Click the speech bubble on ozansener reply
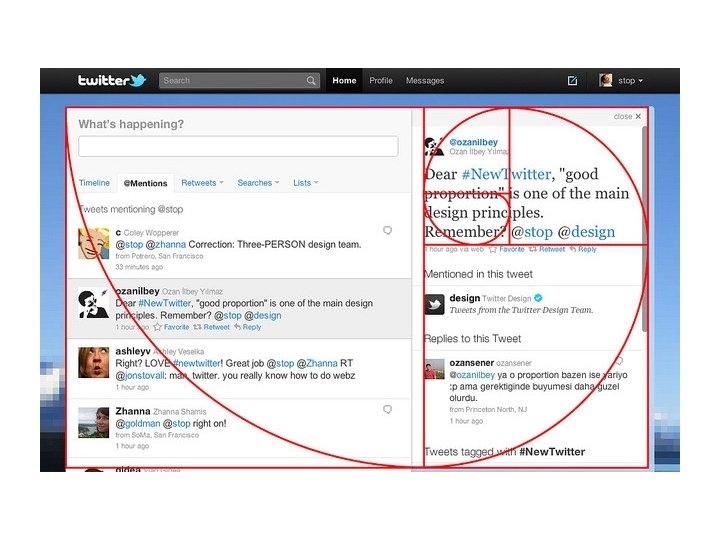 pyautogui.click(x=619, y=361)
